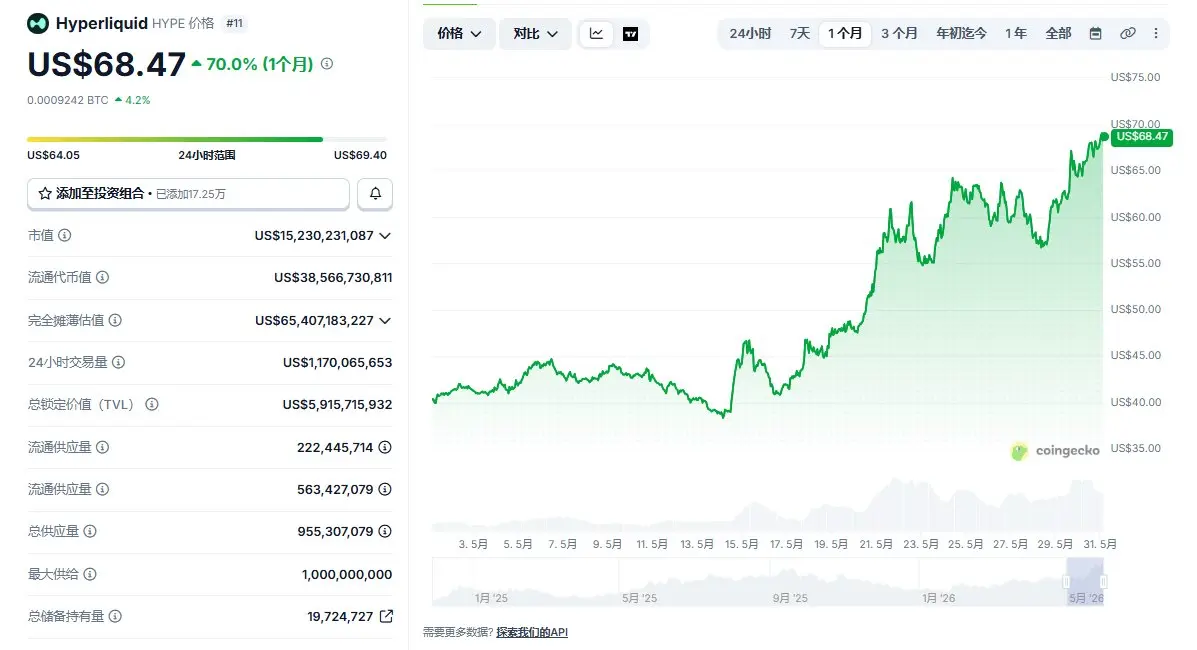
Task: Click the info icon next to first 流通供应量 label
Action: tap(102, 447)
